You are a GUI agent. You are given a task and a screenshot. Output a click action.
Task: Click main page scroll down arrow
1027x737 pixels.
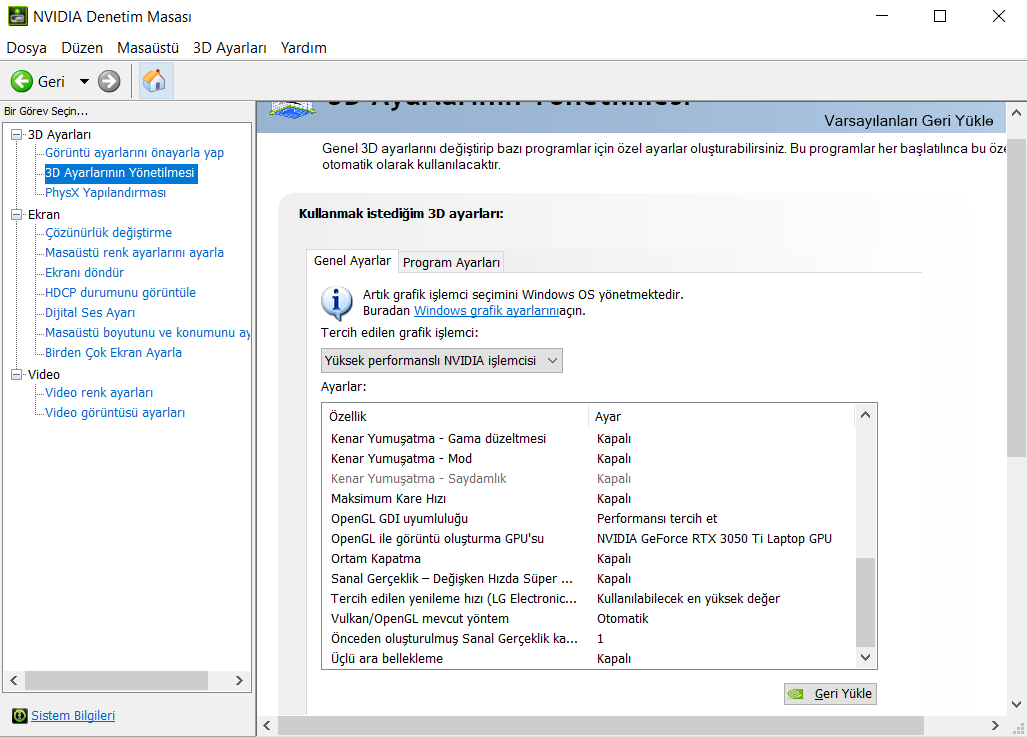pyautogui.click(x=1017, y=704)
